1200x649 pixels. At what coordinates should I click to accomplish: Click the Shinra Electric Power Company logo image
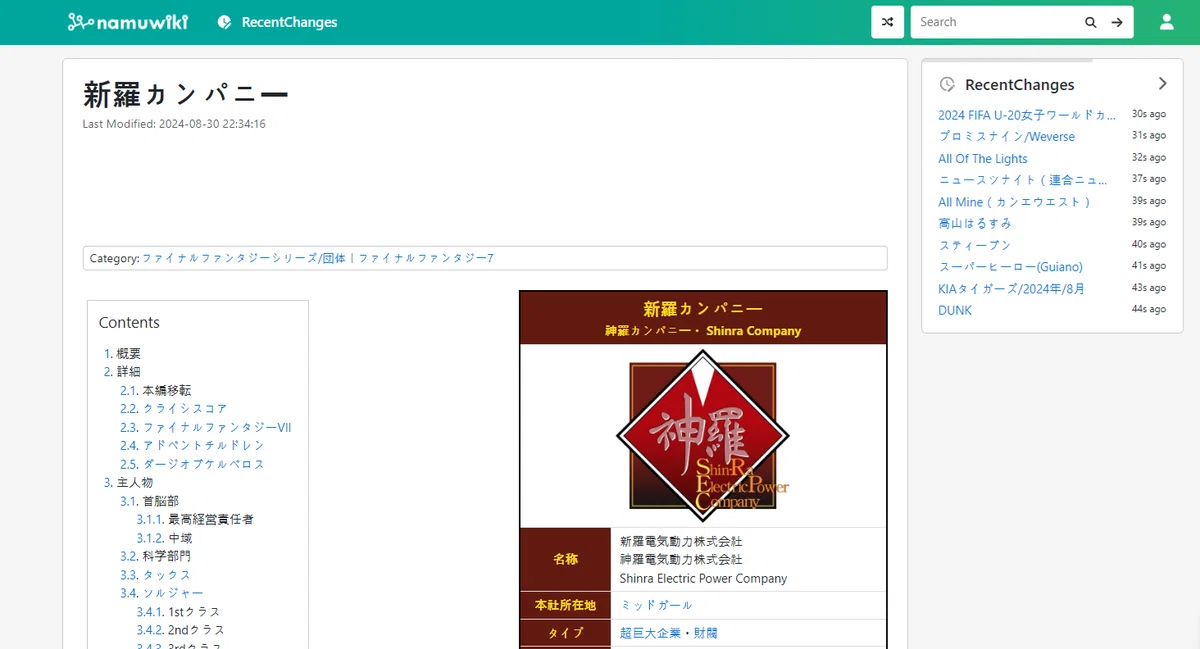pos(703,435)
